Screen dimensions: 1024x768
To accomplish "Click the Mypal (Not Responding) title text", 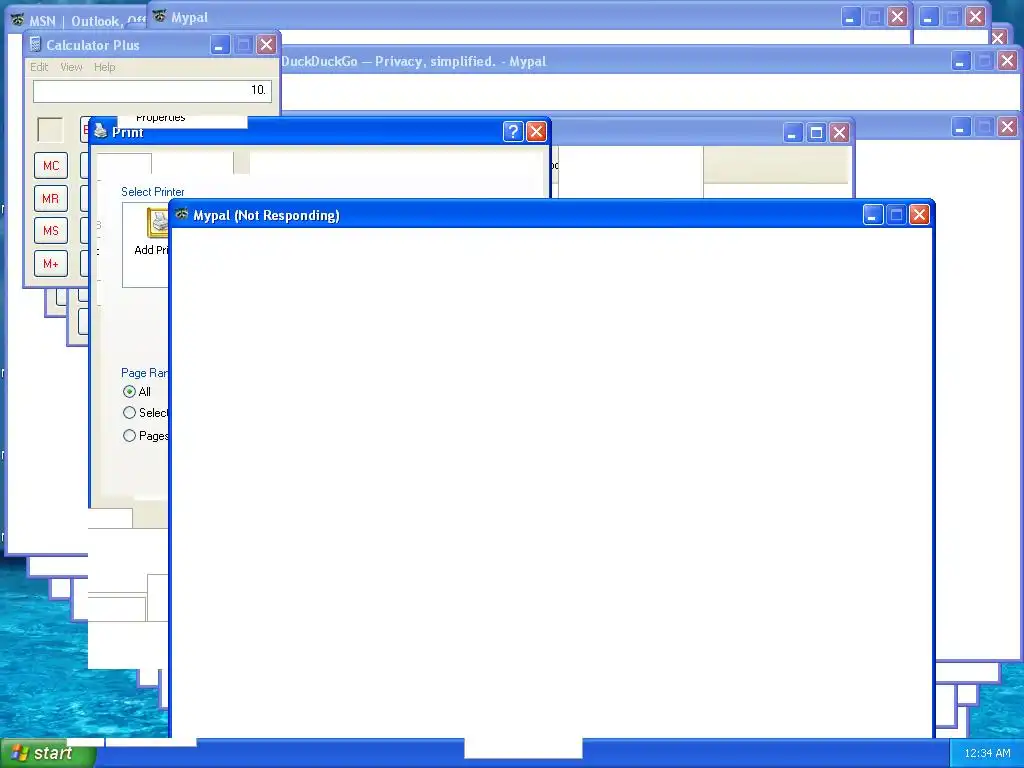I will coord(266,215).
